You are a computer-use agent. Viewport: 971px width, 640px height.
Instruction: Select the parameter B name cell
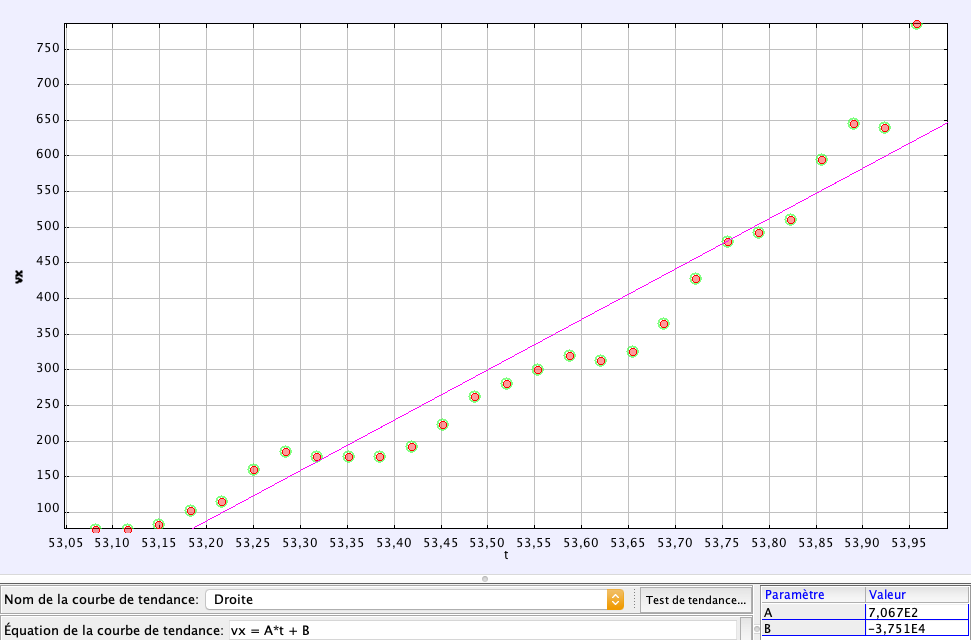pyautogui.click(x=812, y=630)
